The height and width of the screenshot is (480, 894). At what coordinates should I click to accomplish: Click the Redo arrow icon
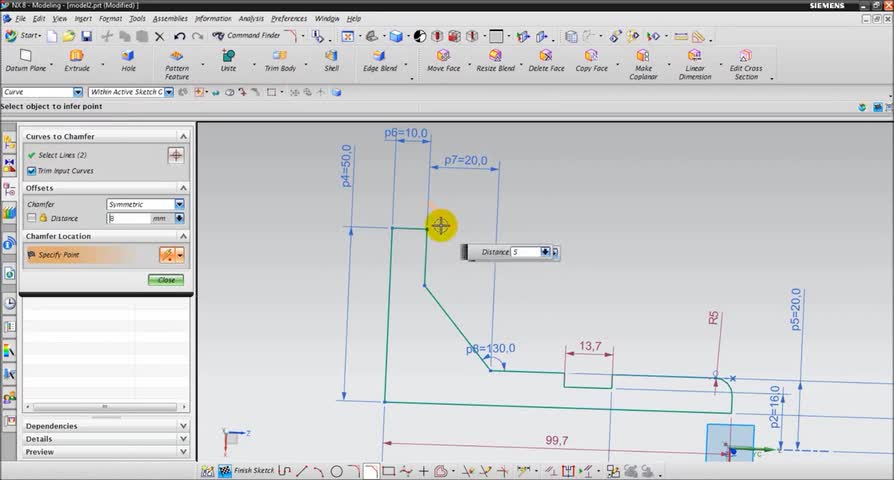(x=197, y=36)
